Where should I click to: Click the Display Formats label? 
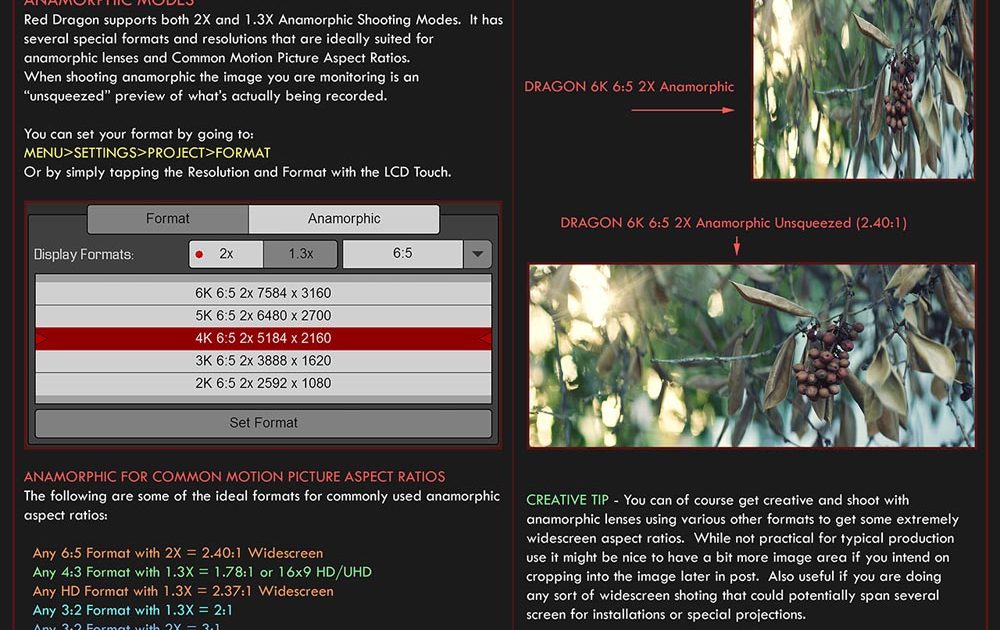(84, 254)
